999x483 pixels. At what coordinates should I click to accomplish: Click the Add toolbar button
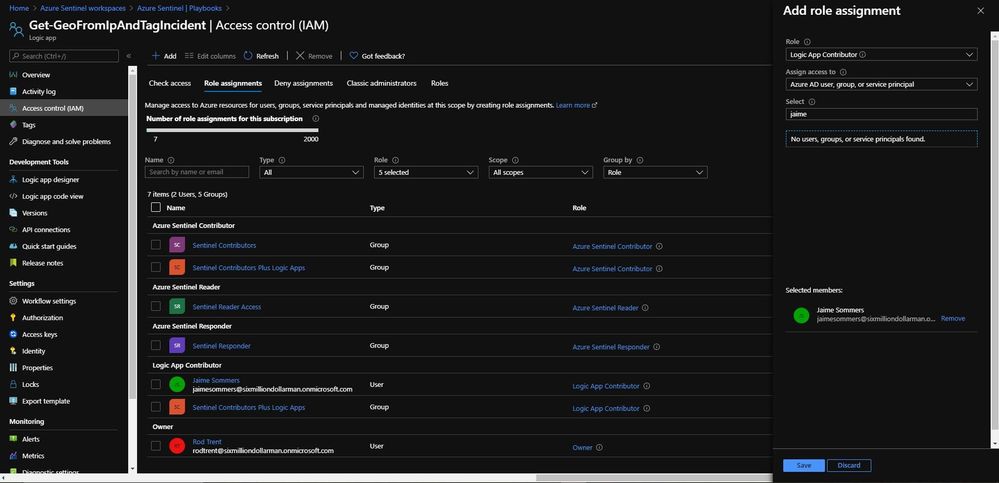click(164, 56)
